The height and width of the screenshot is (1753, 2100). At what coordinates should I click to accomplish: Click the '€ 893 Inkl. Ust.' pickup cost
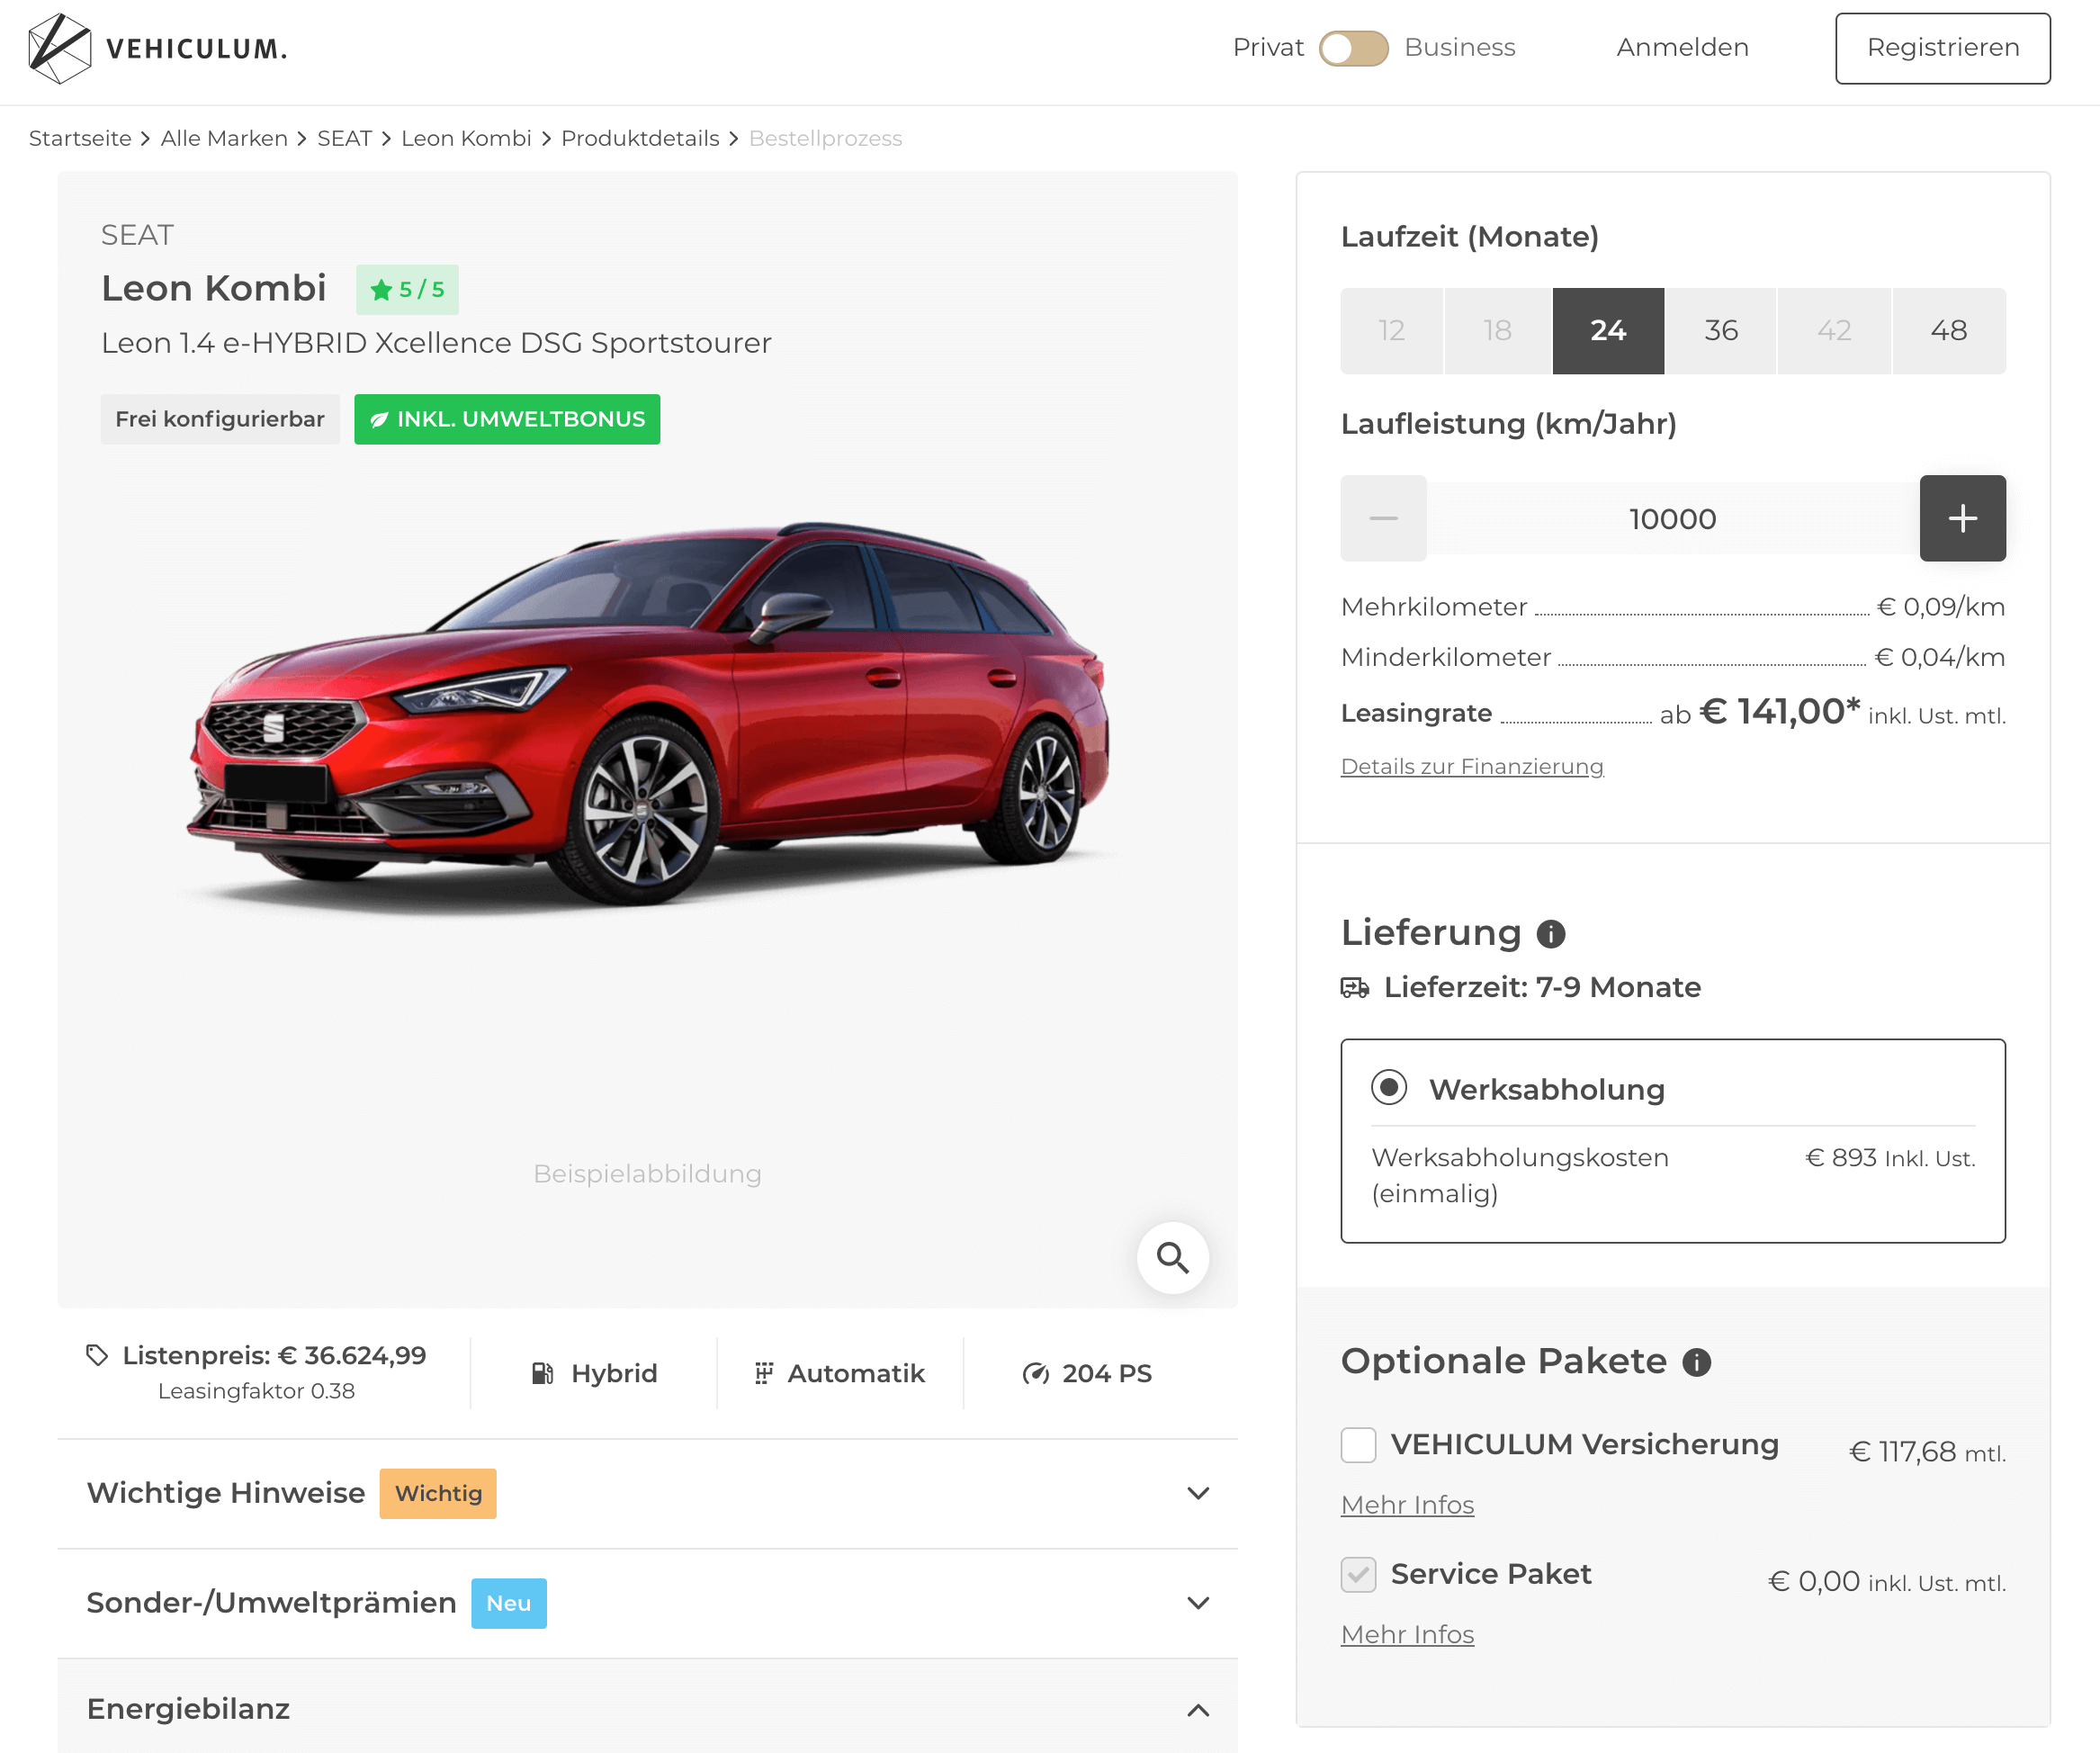tap(1890, 1158)
